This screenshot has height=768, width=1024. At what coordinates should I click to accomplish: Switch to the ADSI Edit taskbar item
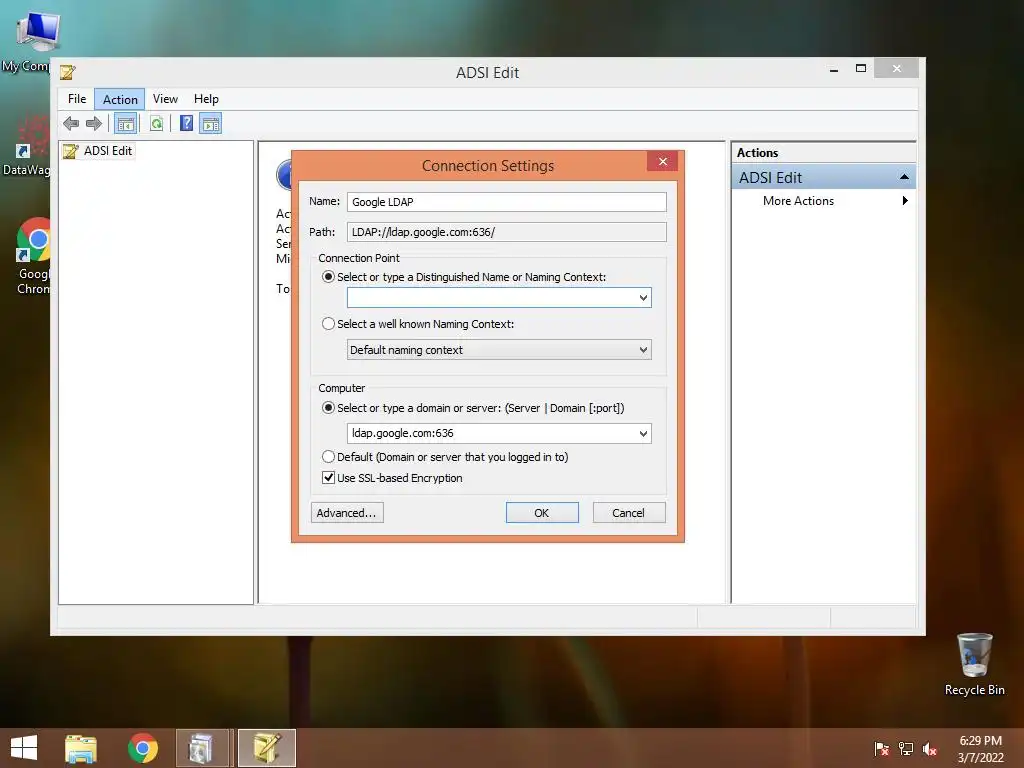click(266, 748)
